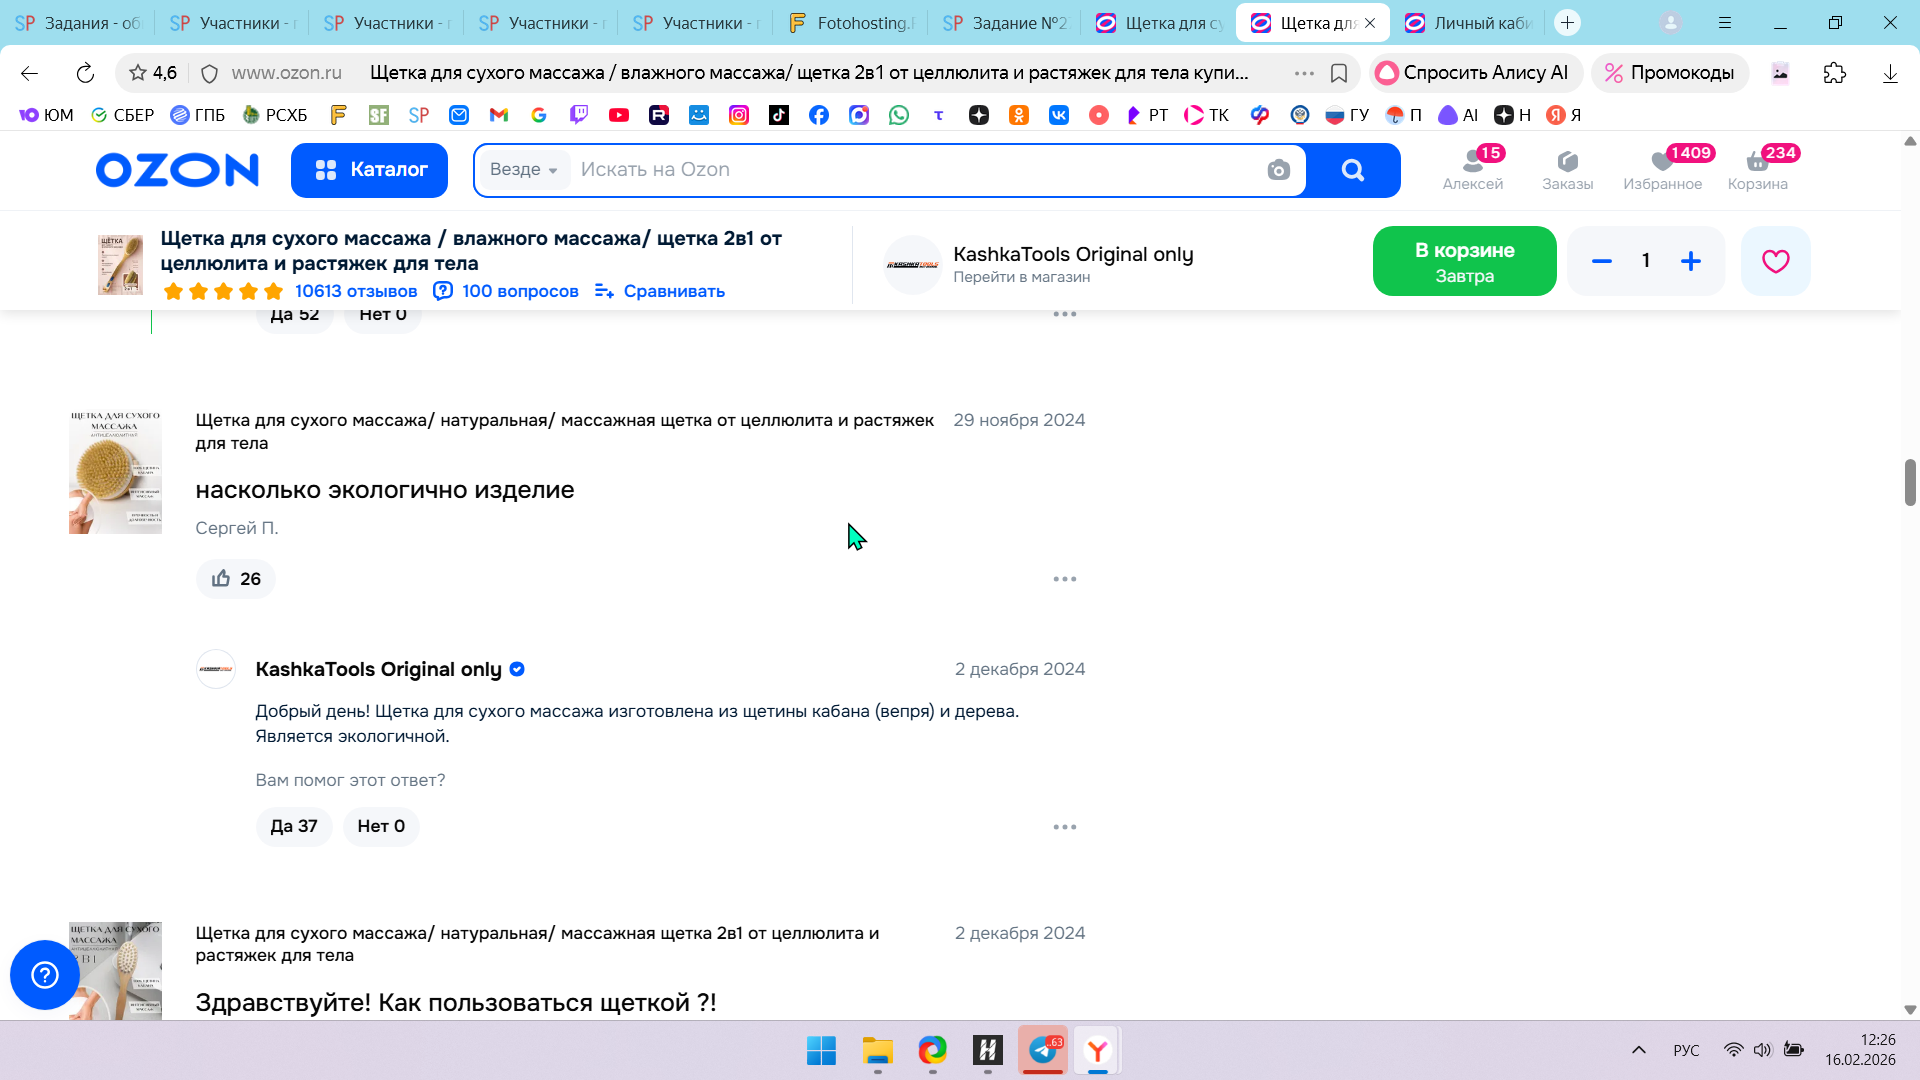Open Избранное favorites in header

click(1662, 169)
